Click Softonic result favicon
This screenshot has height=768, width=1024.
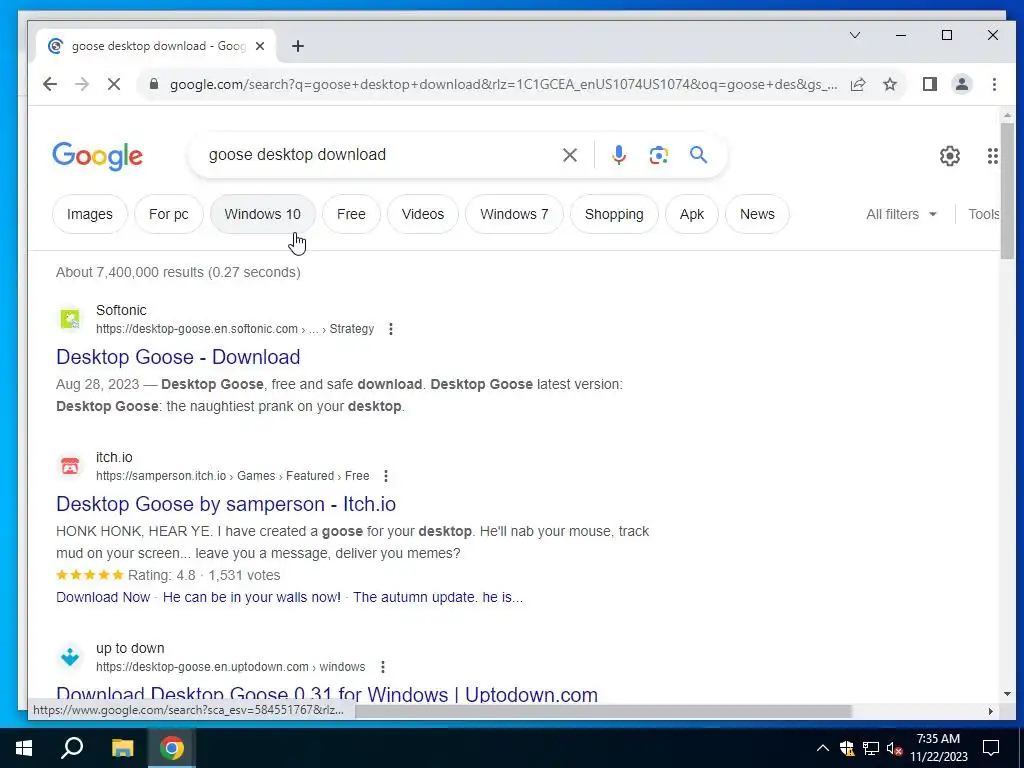point(70,319)
